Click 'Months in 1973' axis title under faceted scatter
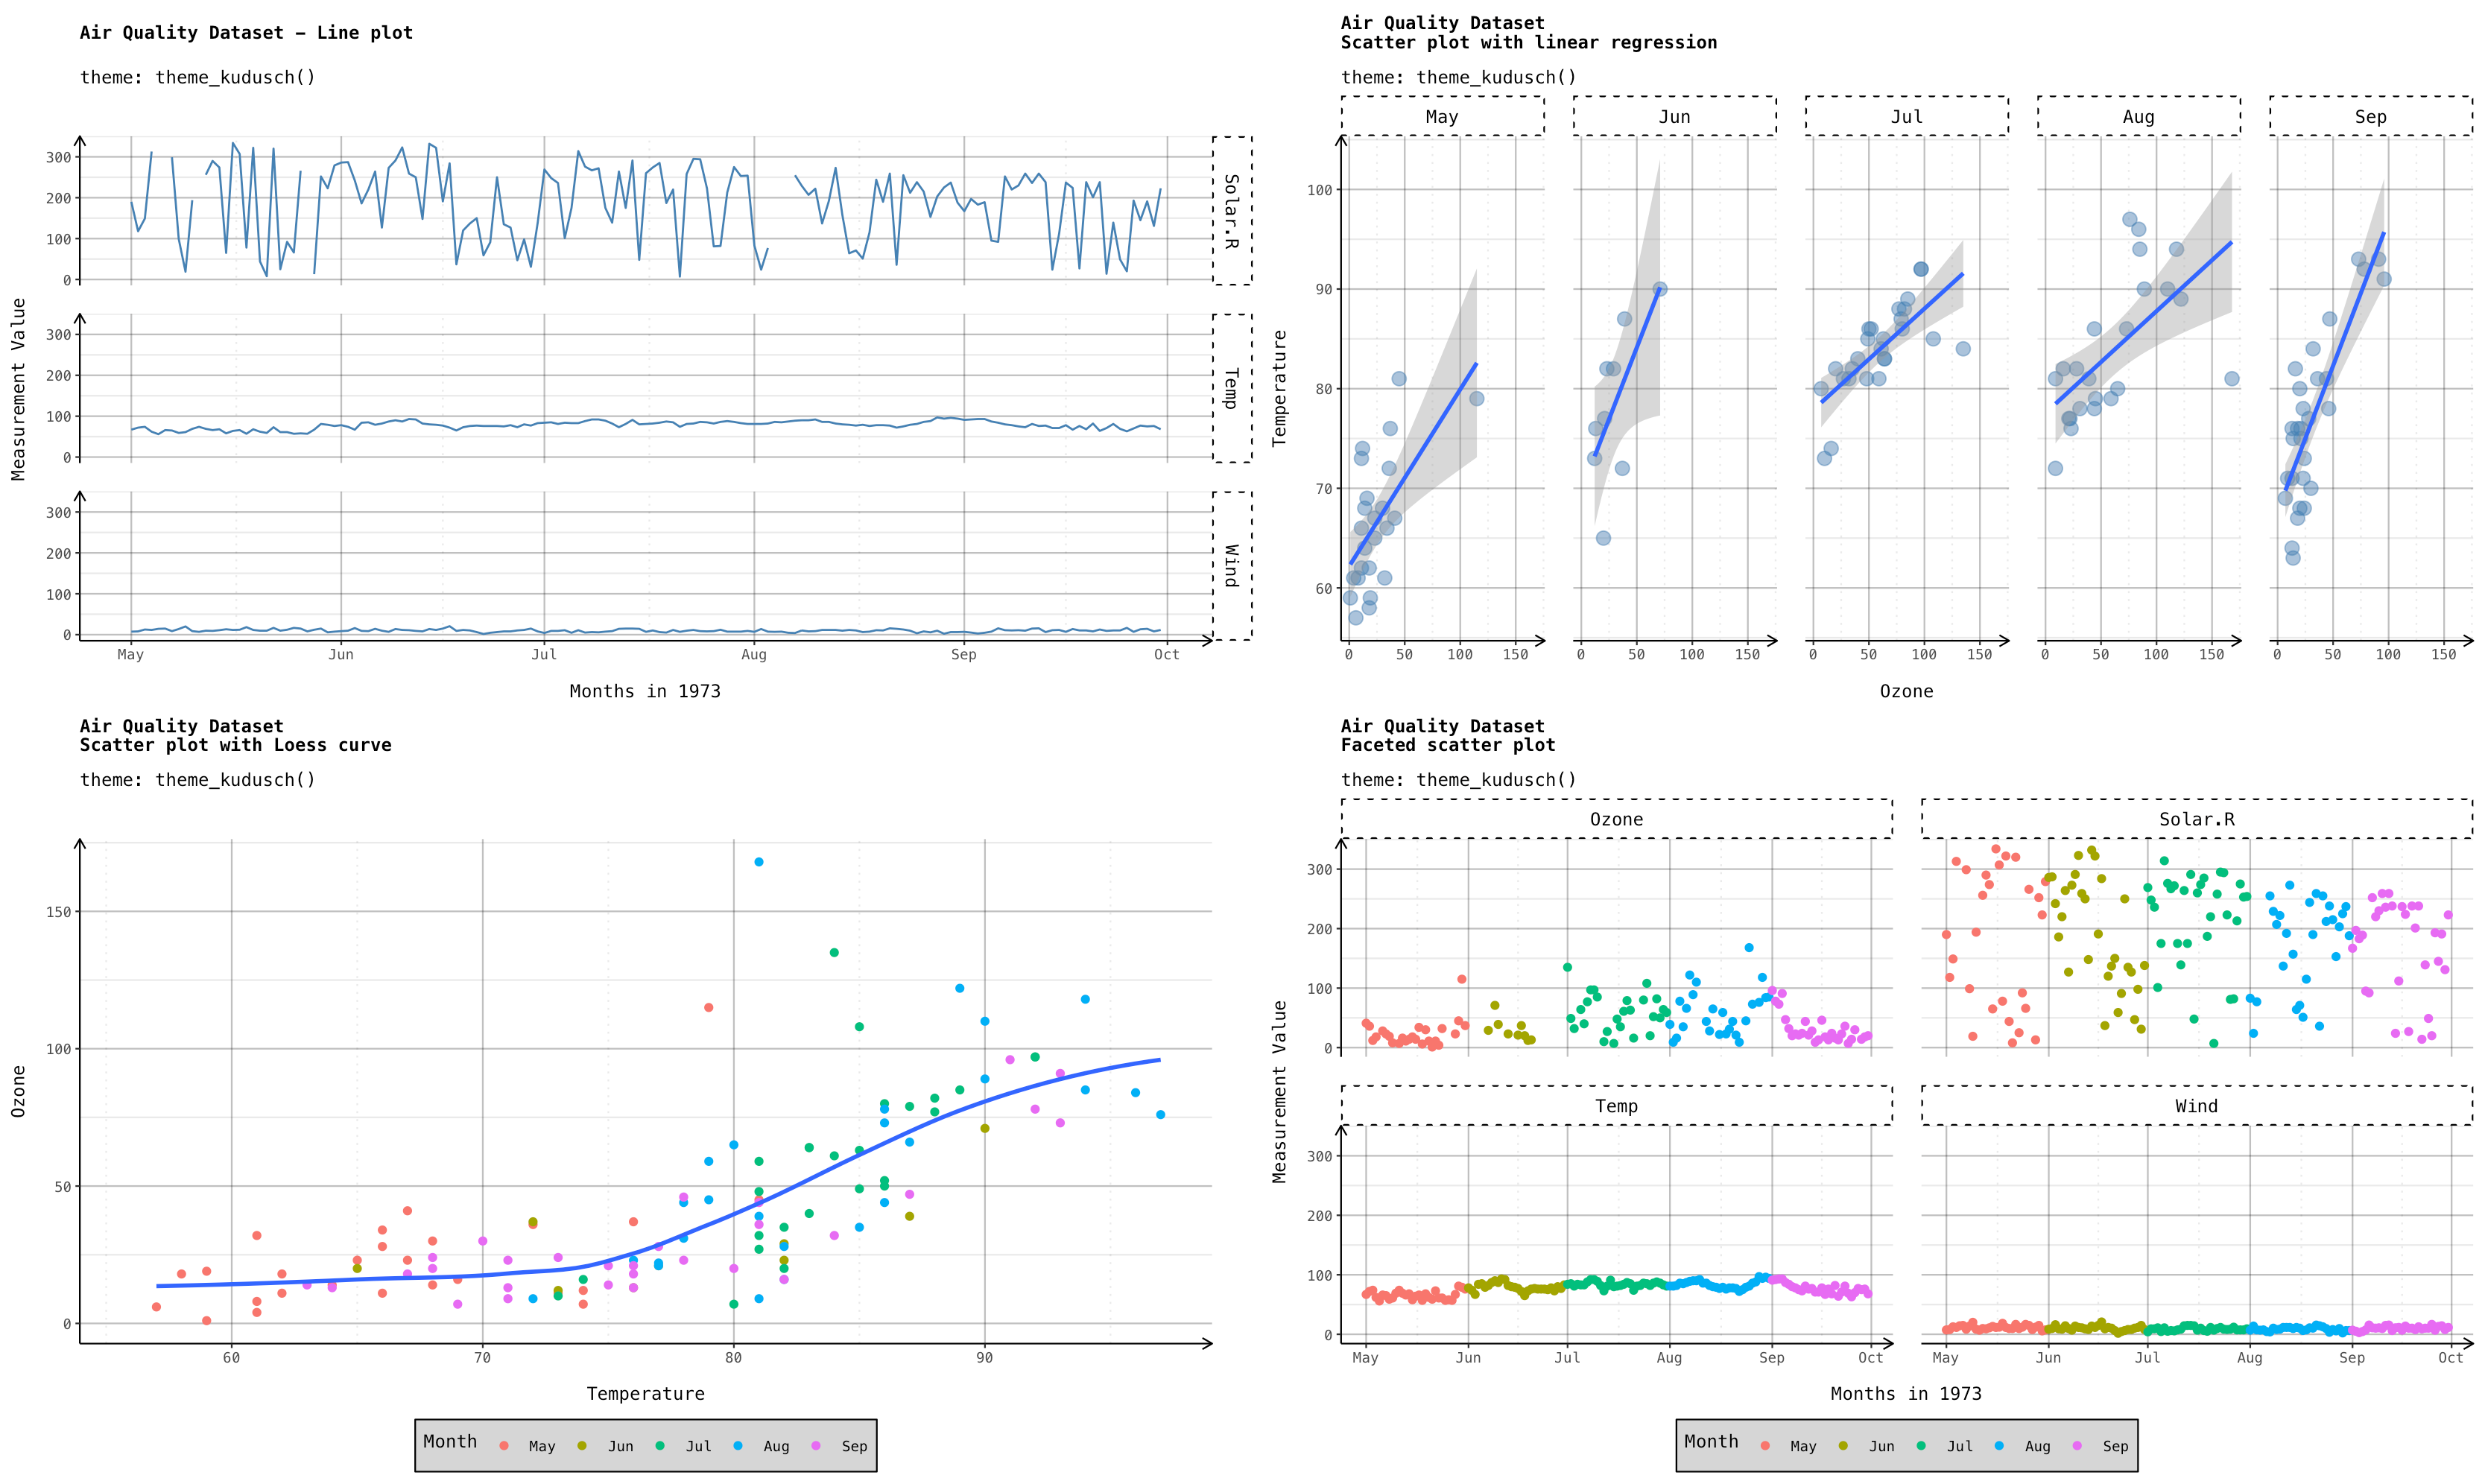This screenshot has height=1484, width=2485. pyautogui.click(x=1906, y=1394)
